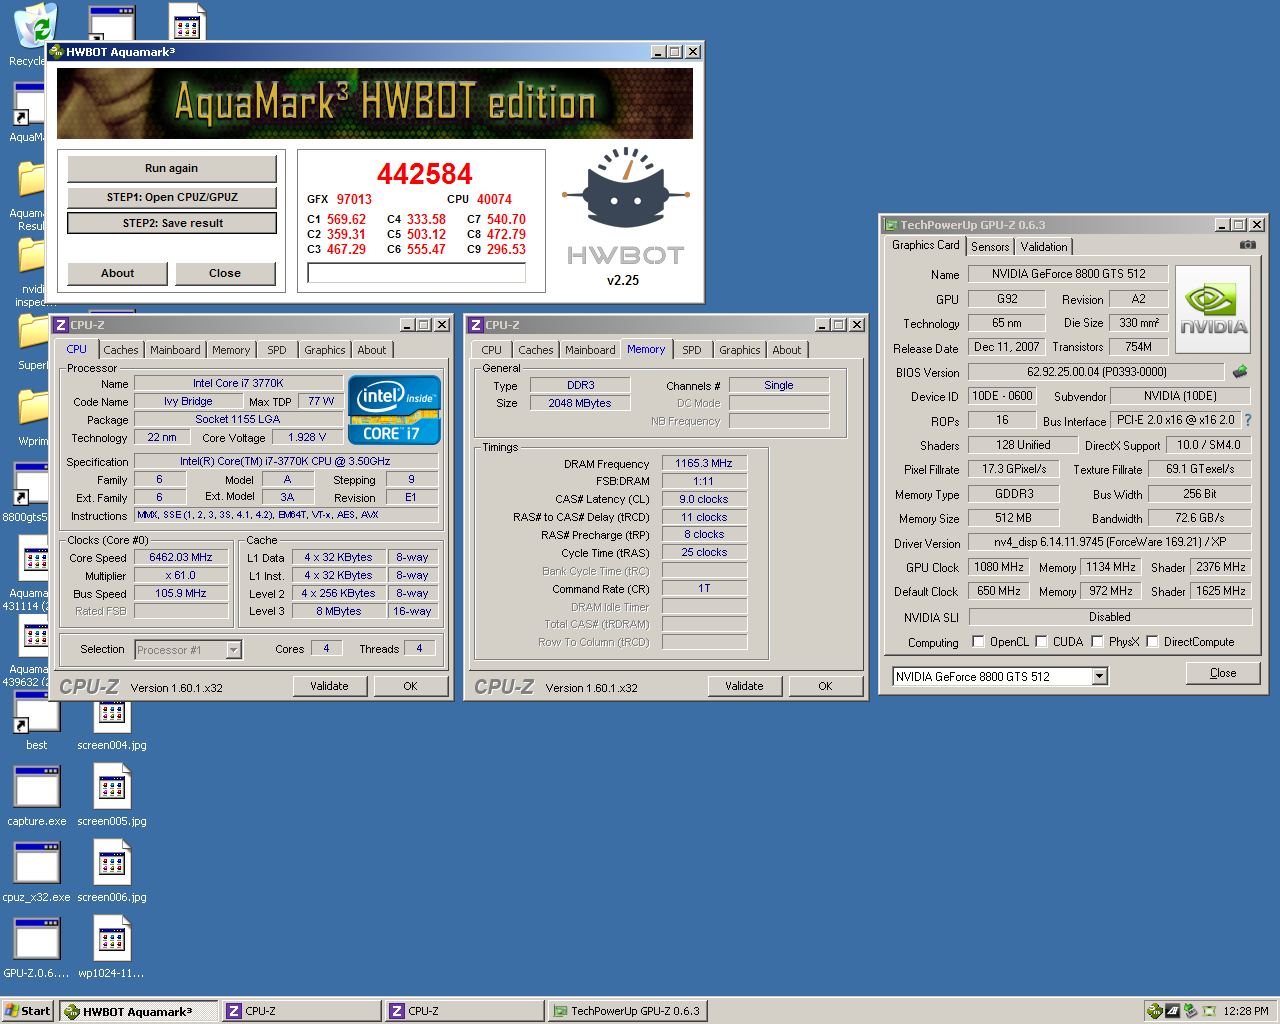The height and width of the screenshot is (1024, 1280).
Task: Open the GPU selection dropdown in GPU-Z
Action: point(1100,677)
